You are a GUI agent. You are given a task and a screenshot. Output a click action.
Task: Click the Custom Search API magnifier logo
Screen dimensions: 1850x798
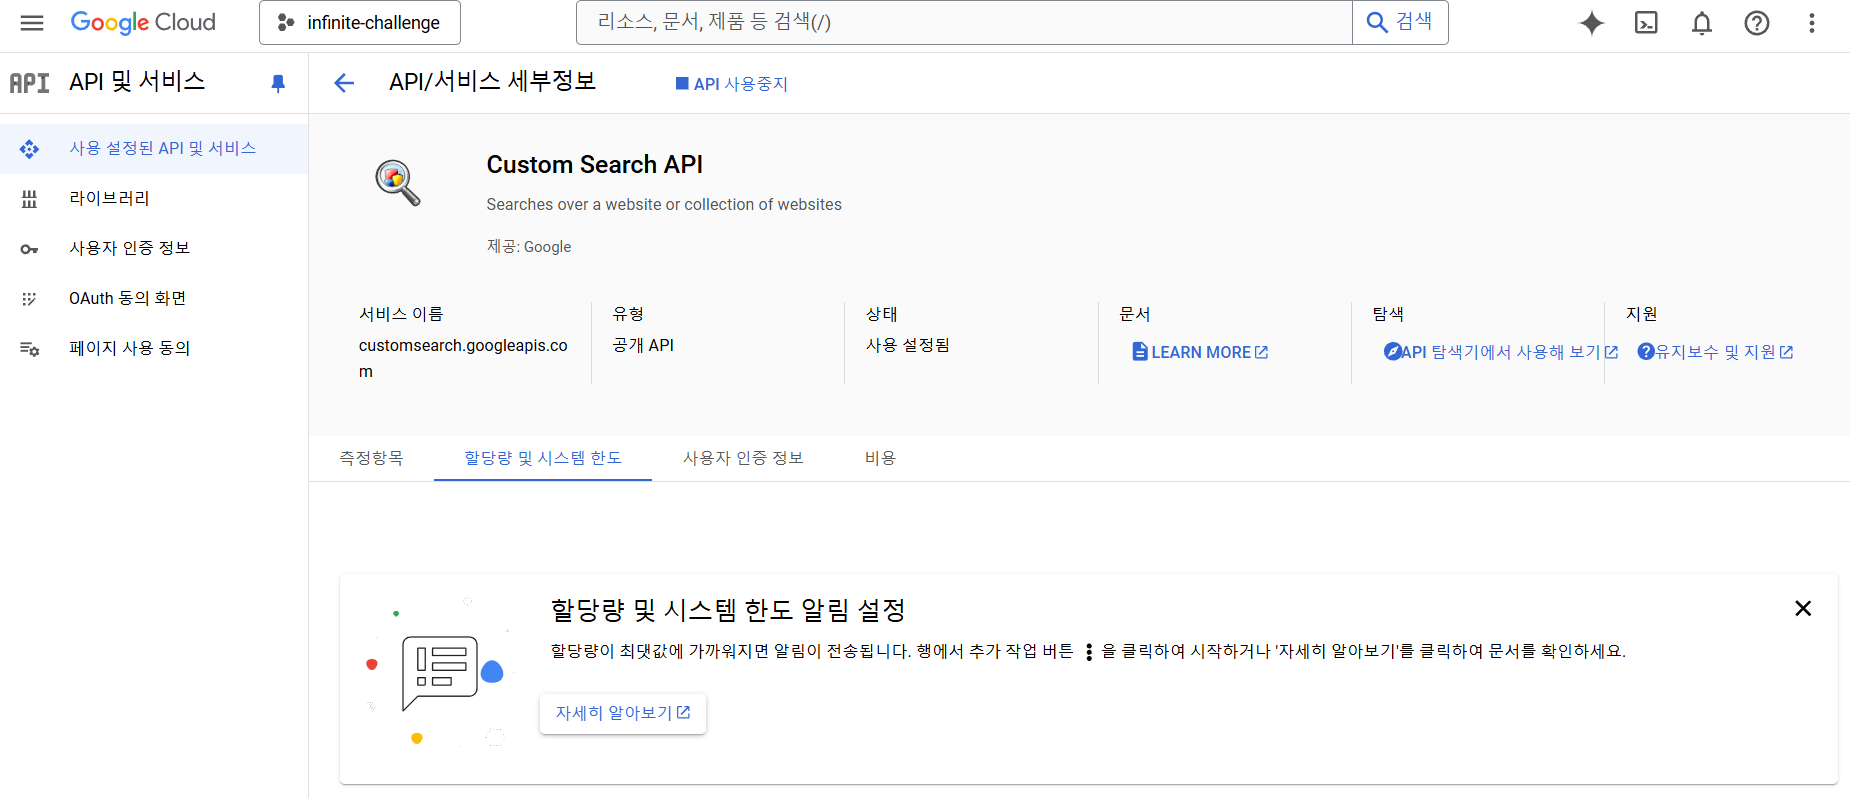point(397,183)
